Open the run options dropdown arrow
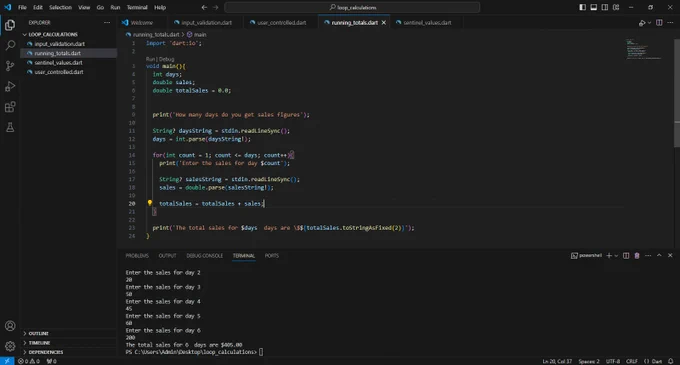The width and height of the screenshot is (680, 365). point(649,23)
